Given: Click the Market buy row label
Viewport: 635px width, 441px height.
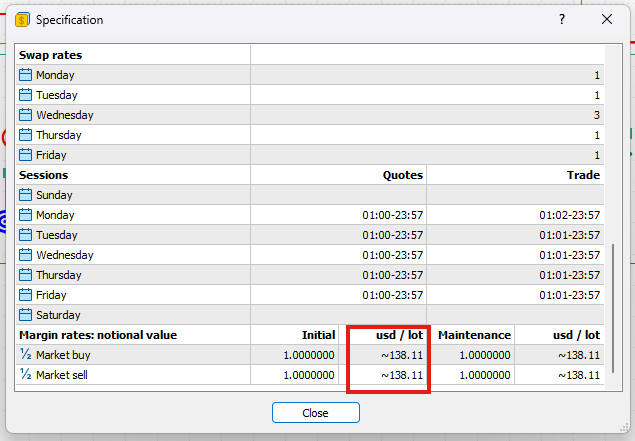Looking at the screenshot, I should pos(63,355).
